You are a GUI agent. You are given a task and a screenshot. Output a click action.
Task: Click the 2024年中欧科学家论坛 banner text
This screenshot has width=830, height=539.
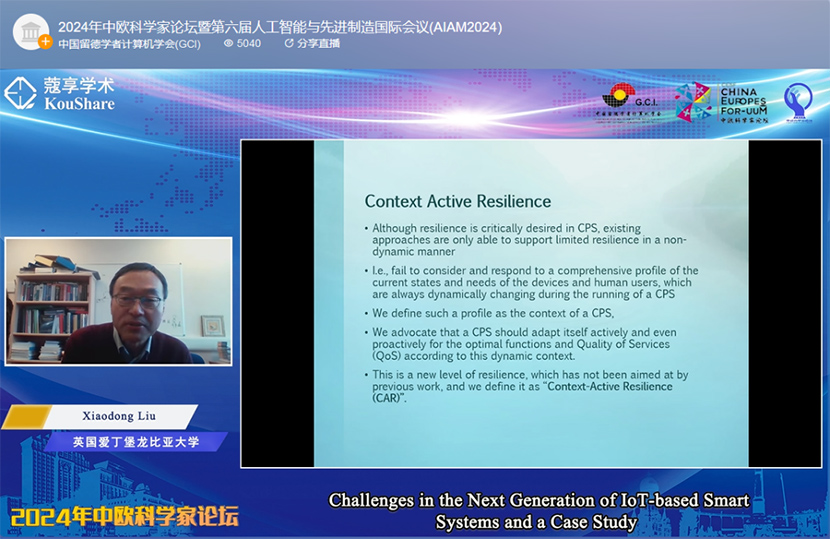click(x=125, y=517)
